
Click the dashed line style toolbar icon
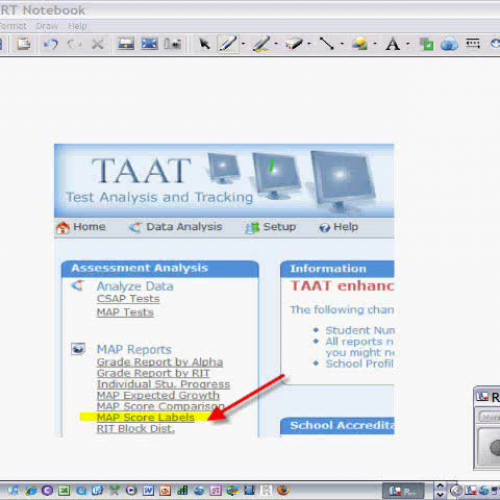[473, 43]
